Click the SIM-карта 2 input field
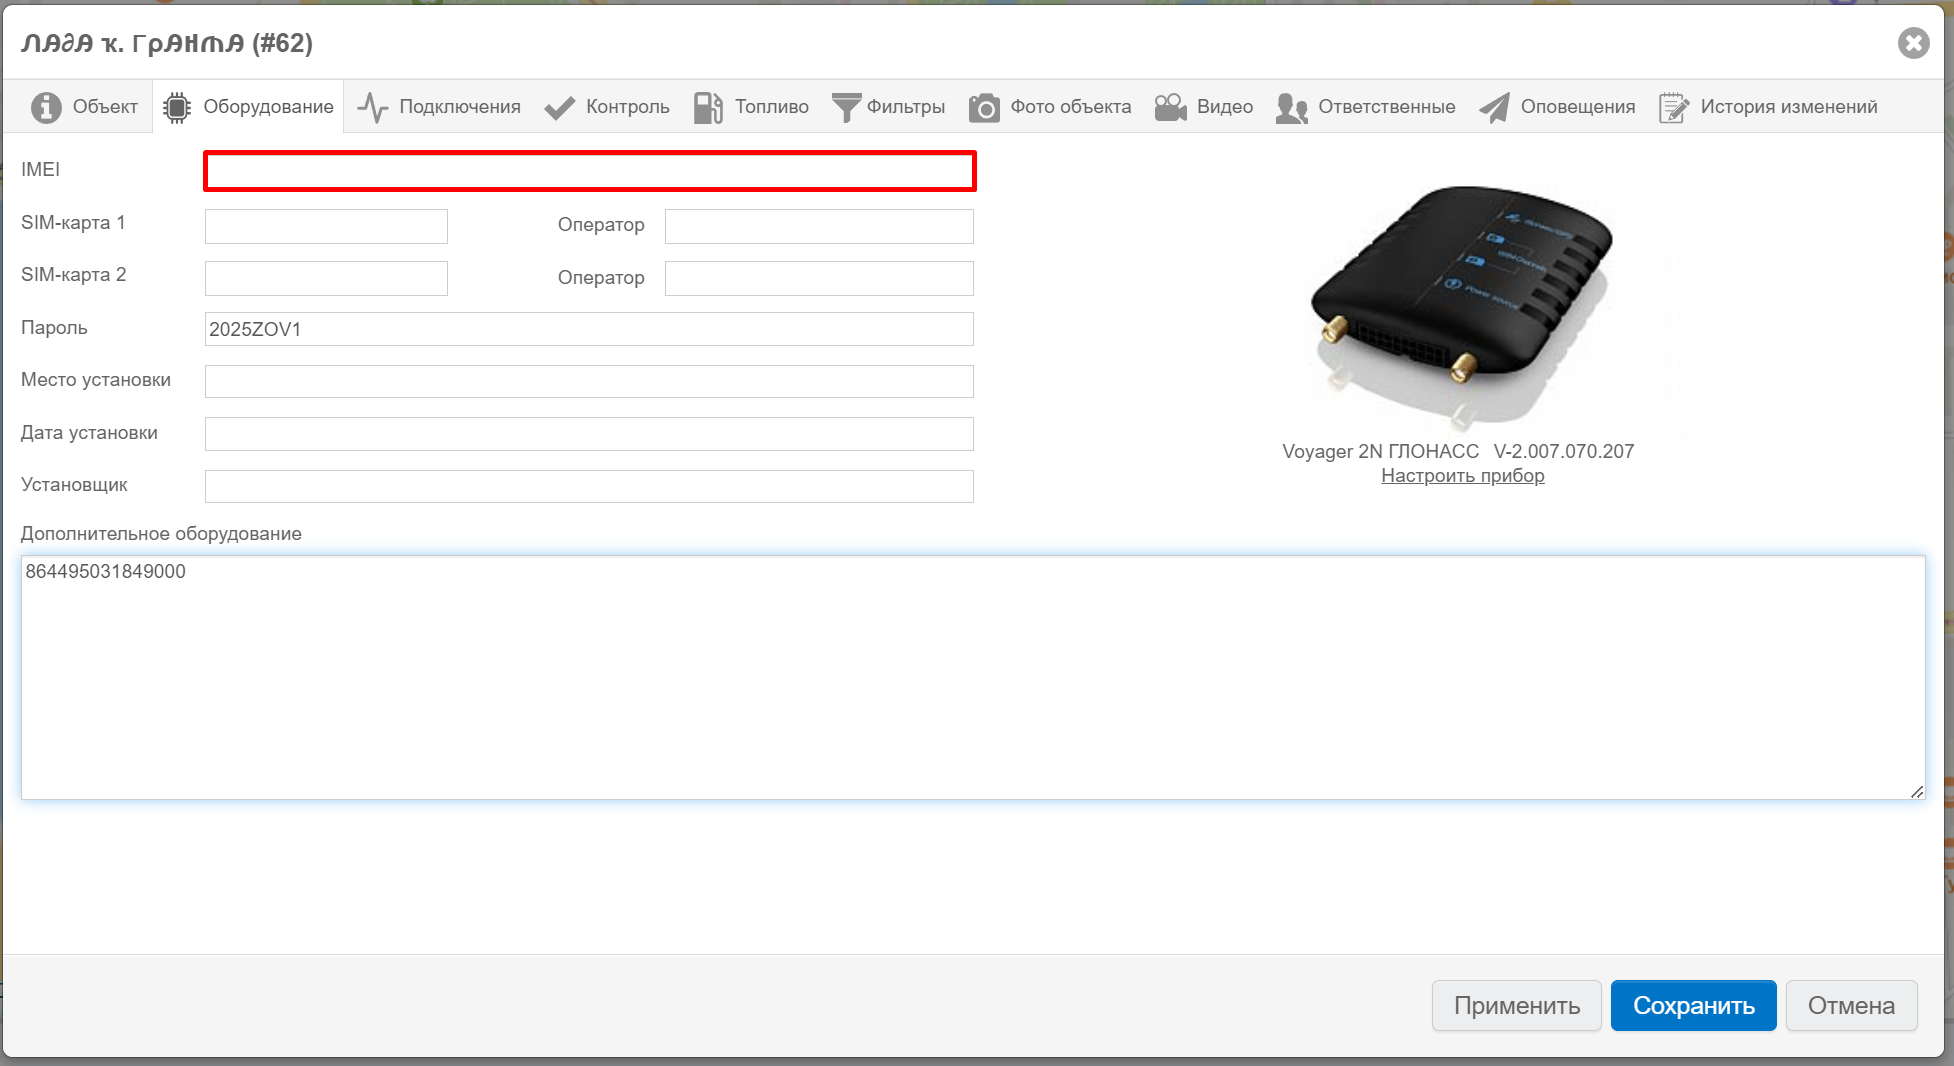This screenshot has width=1954, height=1066. click(326, 278)
